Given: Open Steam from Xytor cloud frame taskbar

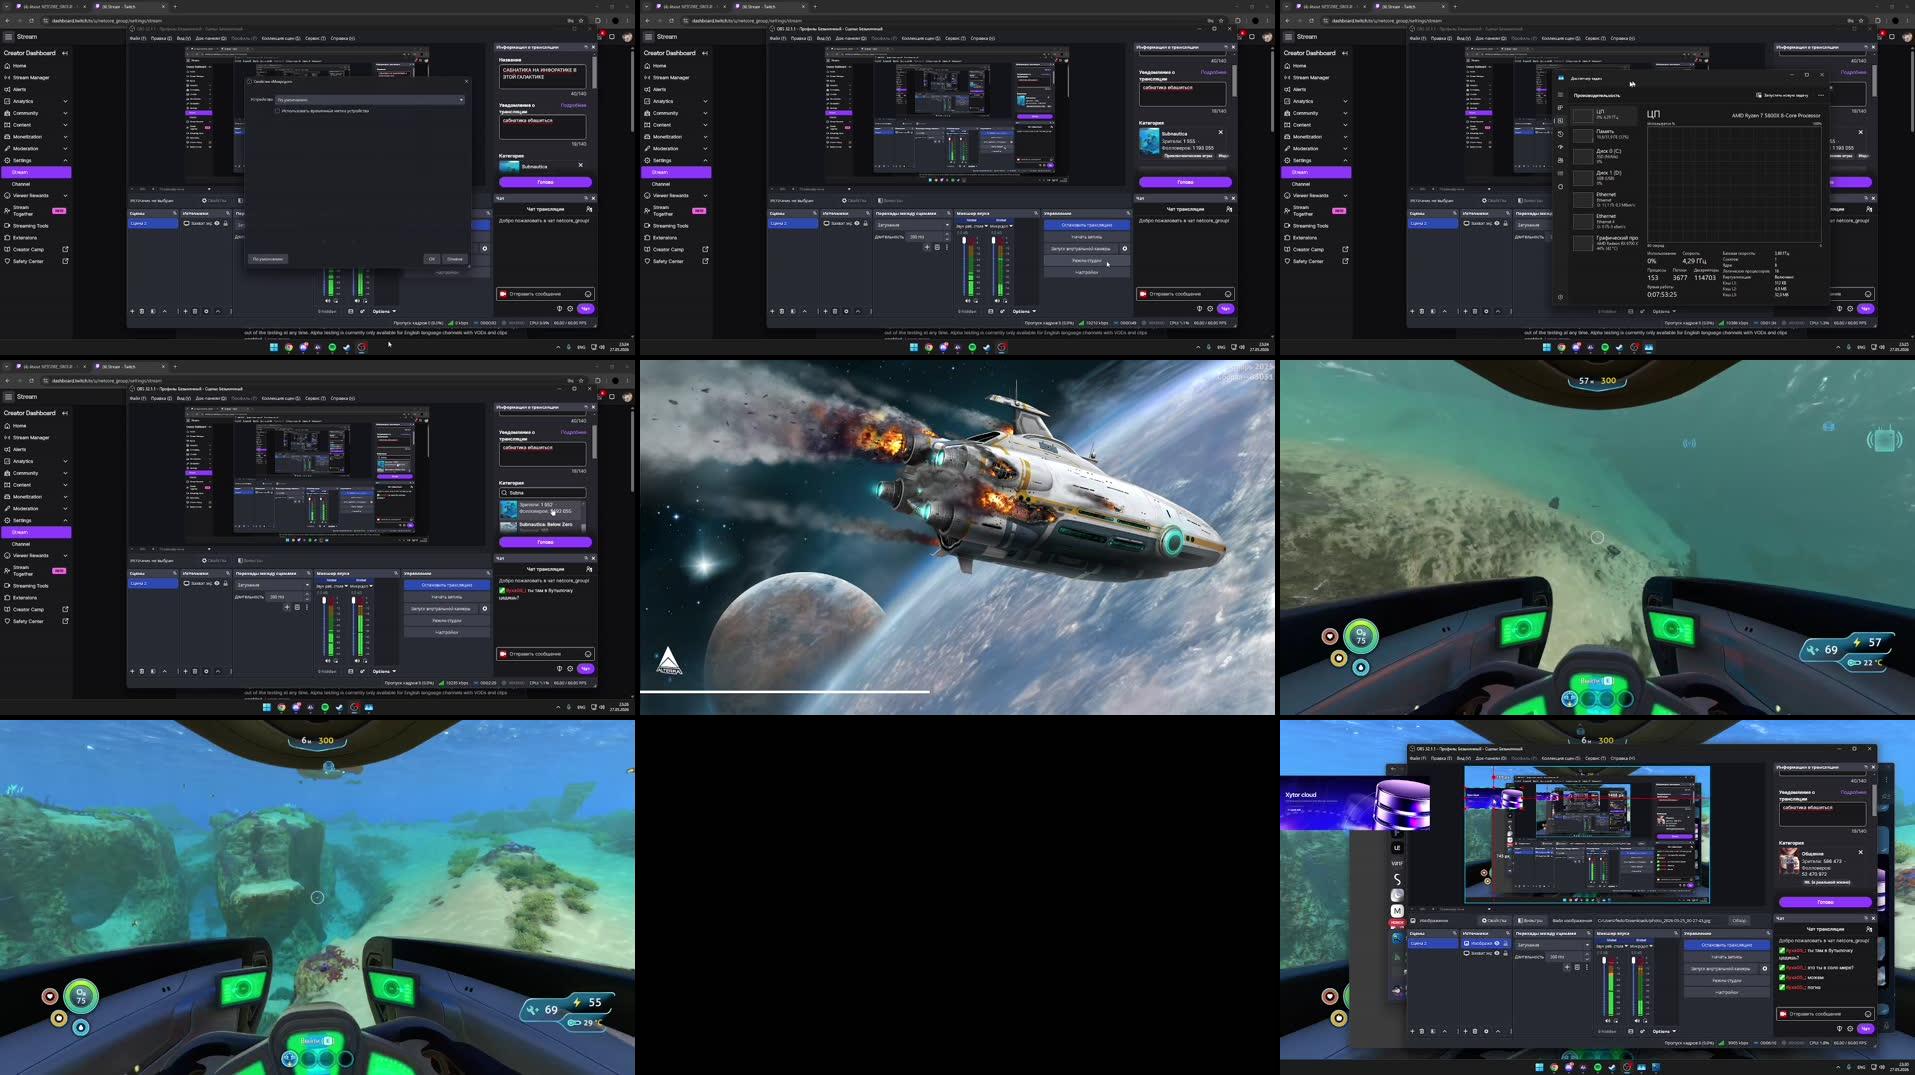Looking at the screenshot, I should point(1612,1067).
